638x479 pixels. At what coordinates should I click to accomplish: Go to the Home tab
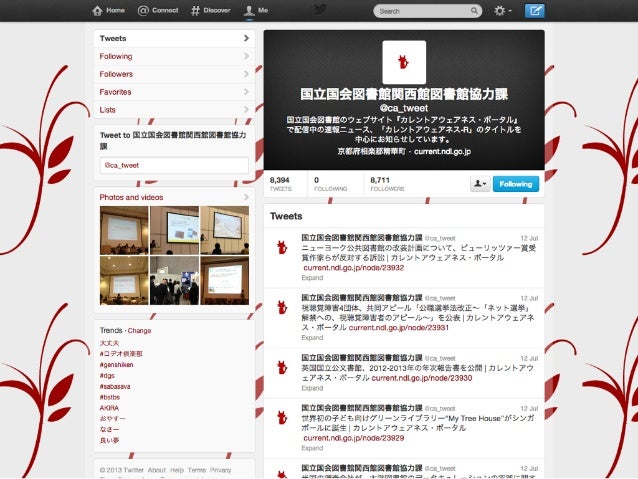[x=108, y=11]
